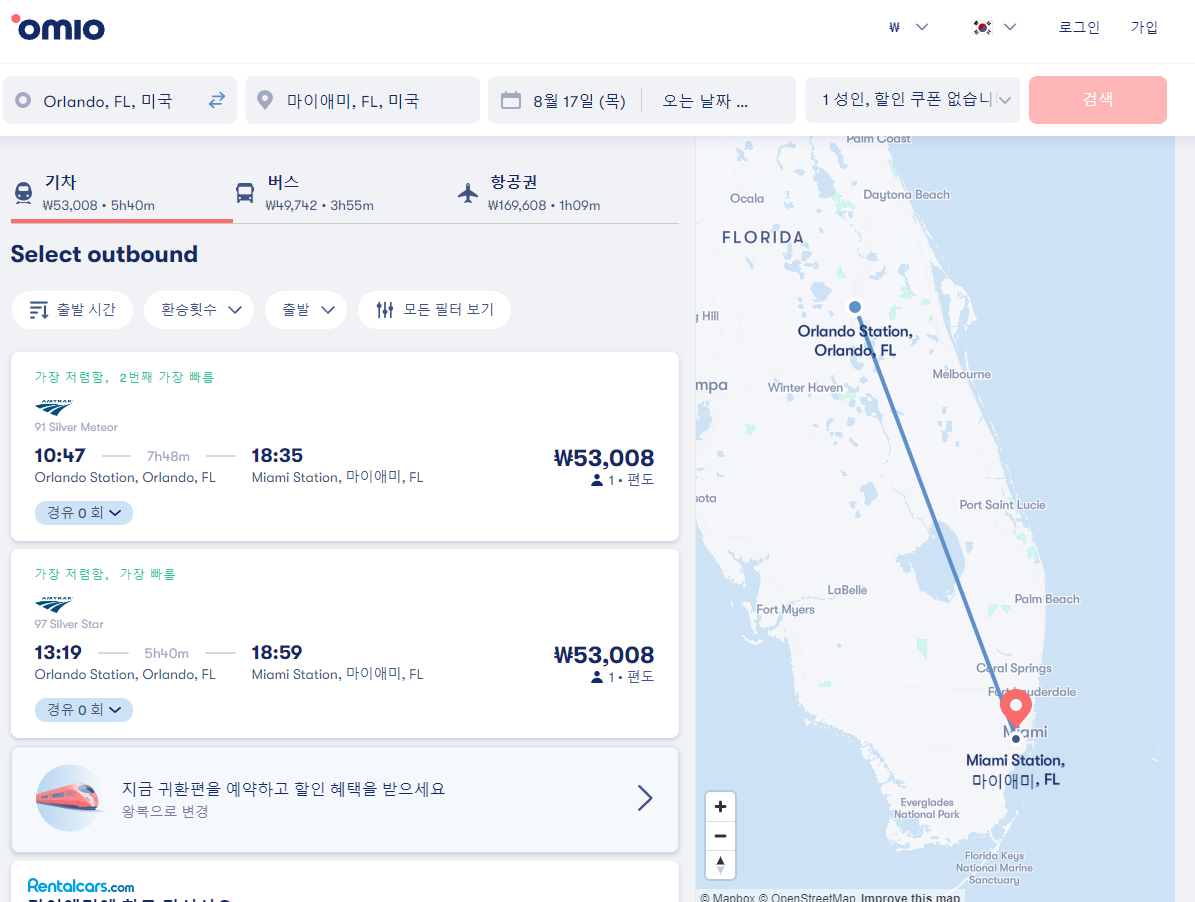Image resolution: width=1195 pixels, height=902 pixels.
Task: Change the 8월 17일 (목) departure date
Action: point(579,101)
